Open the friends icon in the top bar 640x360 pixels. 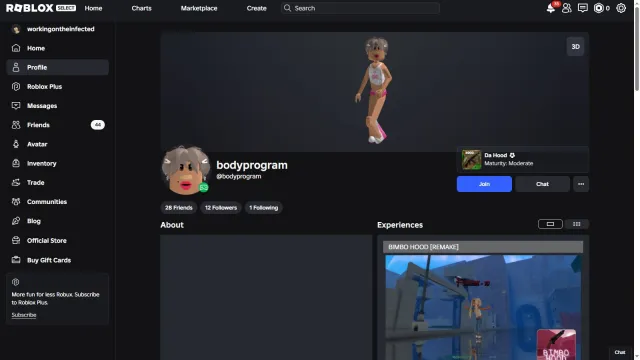(567, 8)
